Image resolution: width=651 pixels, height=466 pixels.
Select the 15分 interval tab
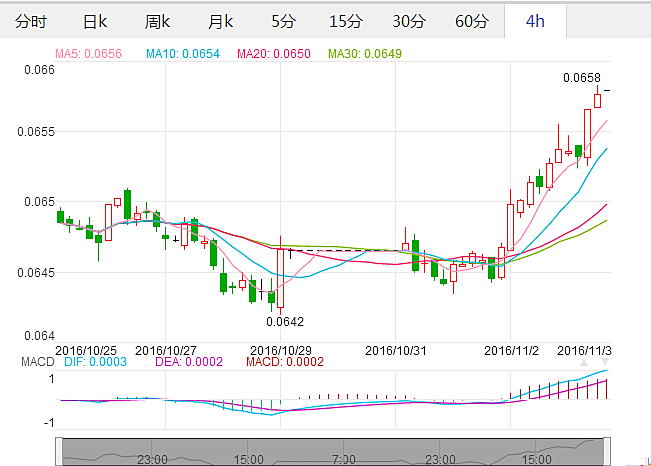coord(345,20)
